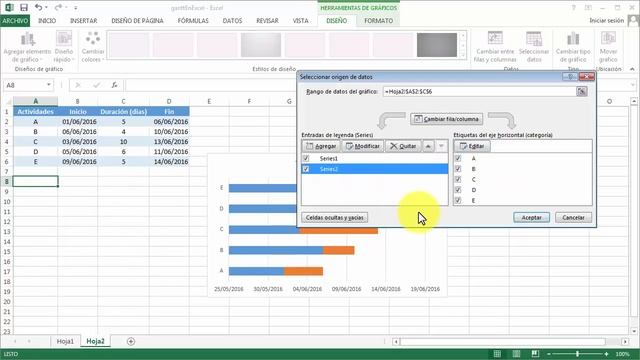Move series up with the arrow button
The width and height of the screenshot is (640, 360).
pyautogui.click(x=428, y=146)
